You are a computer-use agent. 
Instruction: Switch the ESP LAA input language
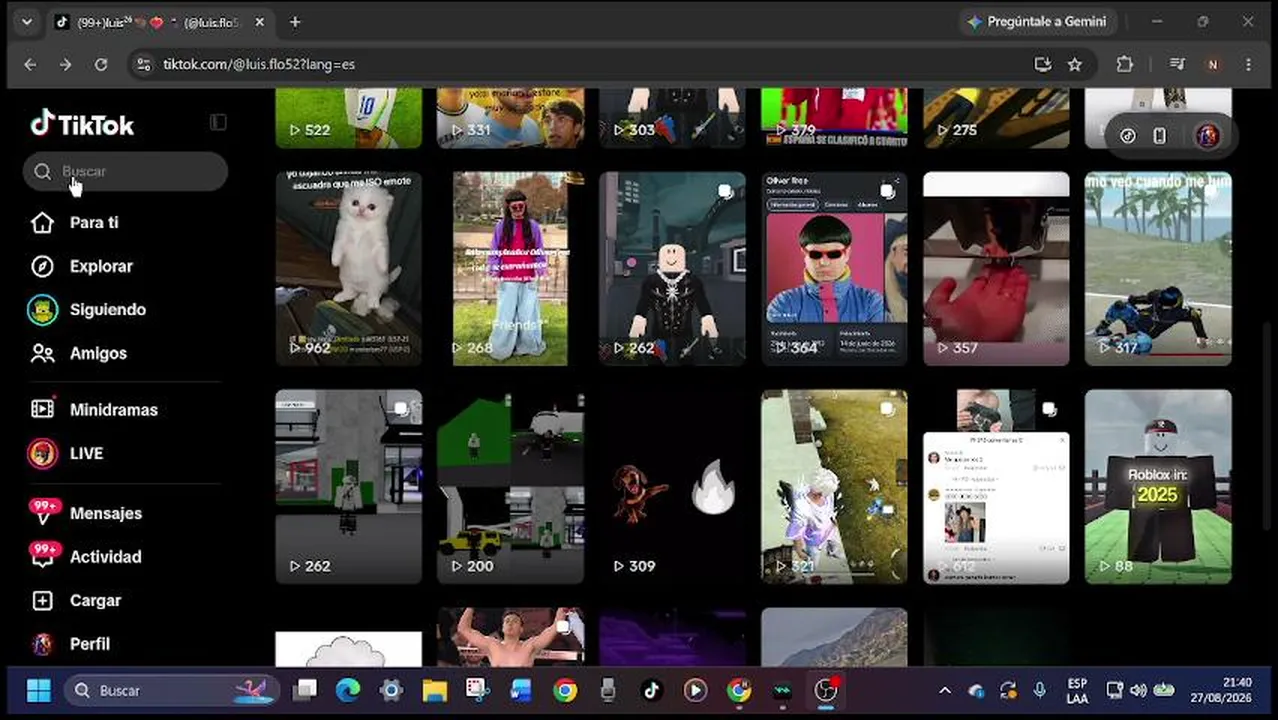click(x=1077, y=690)
